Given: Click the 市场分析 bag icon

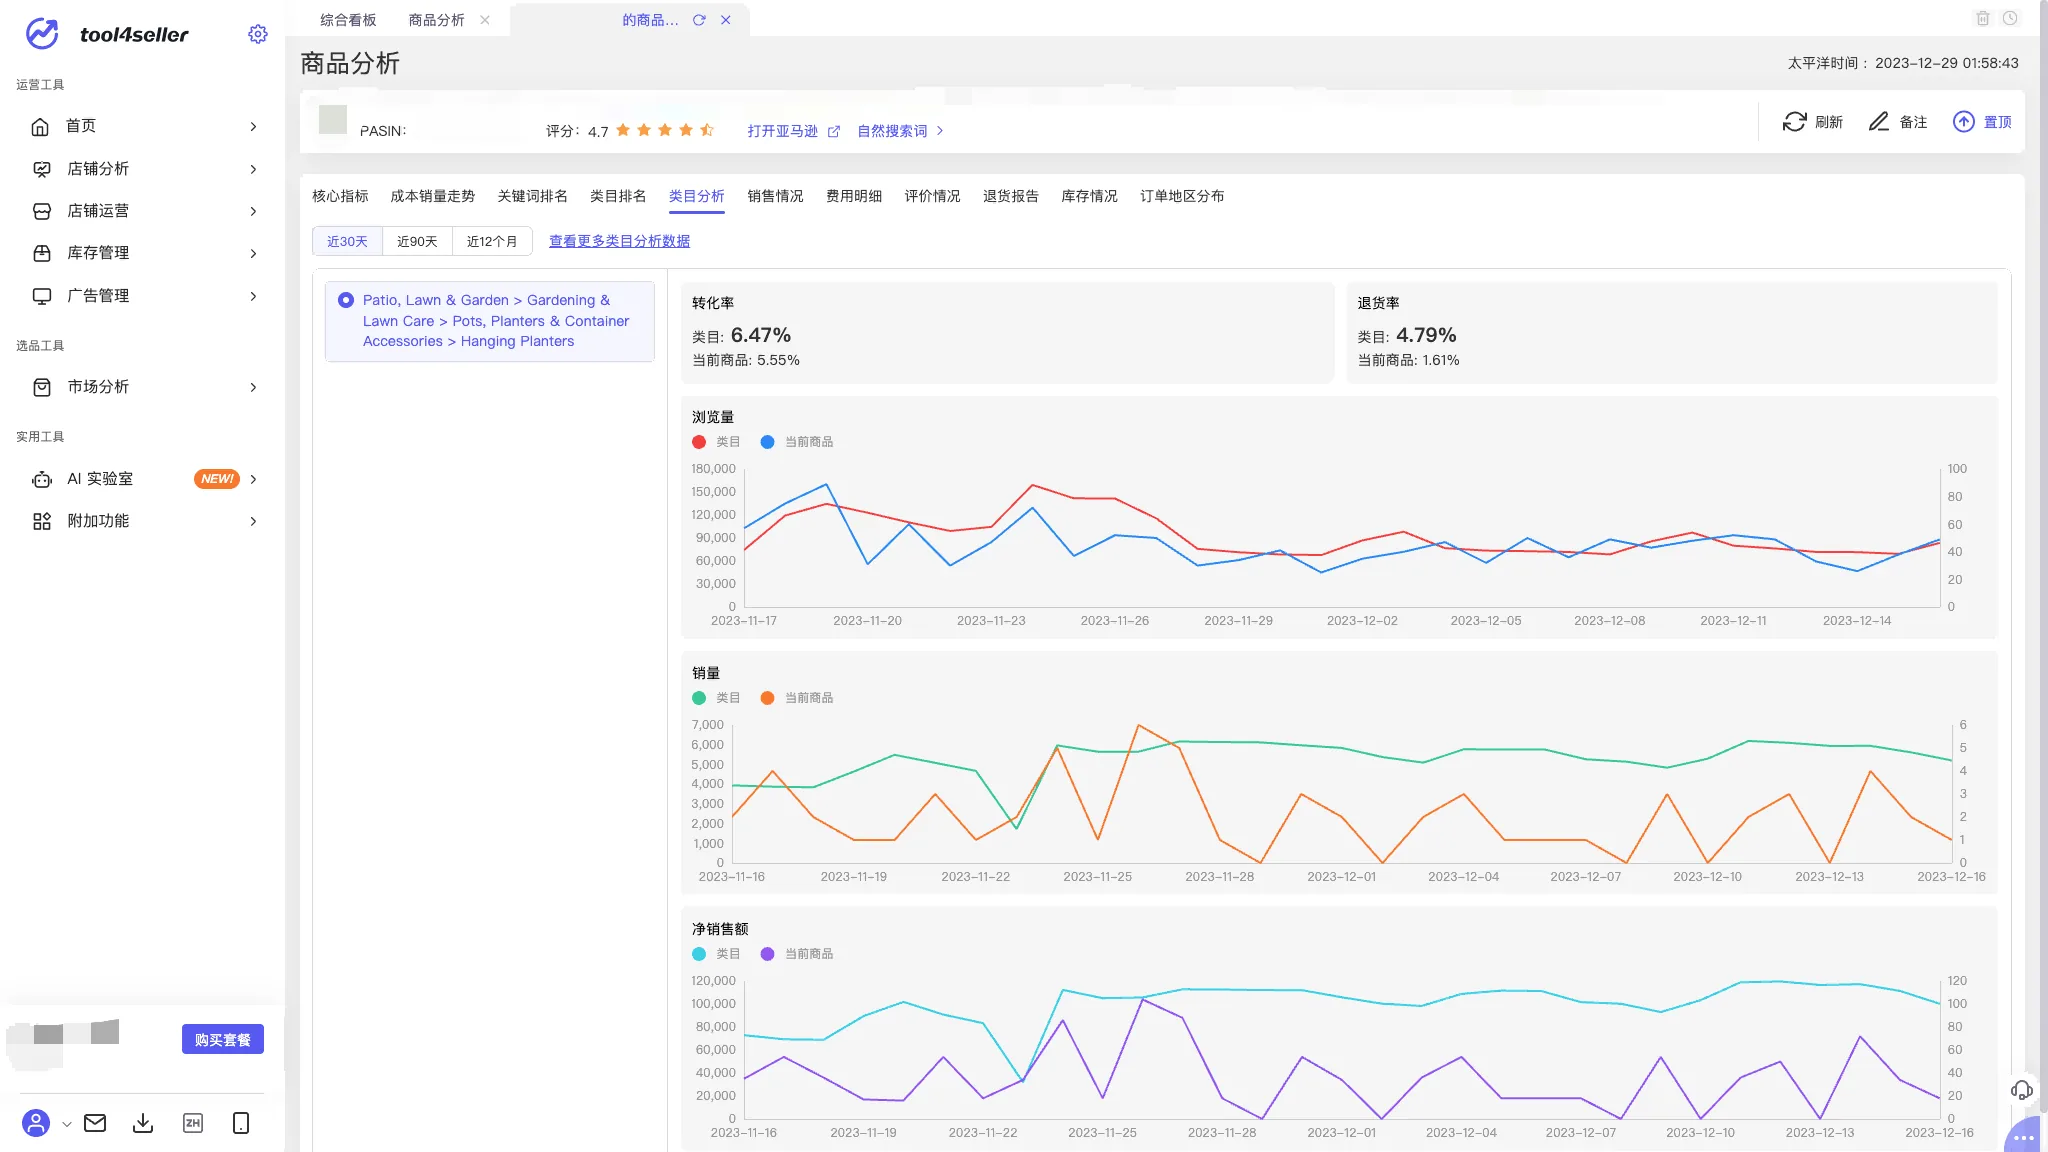Looking at the screenshot, I should point(41,387).
